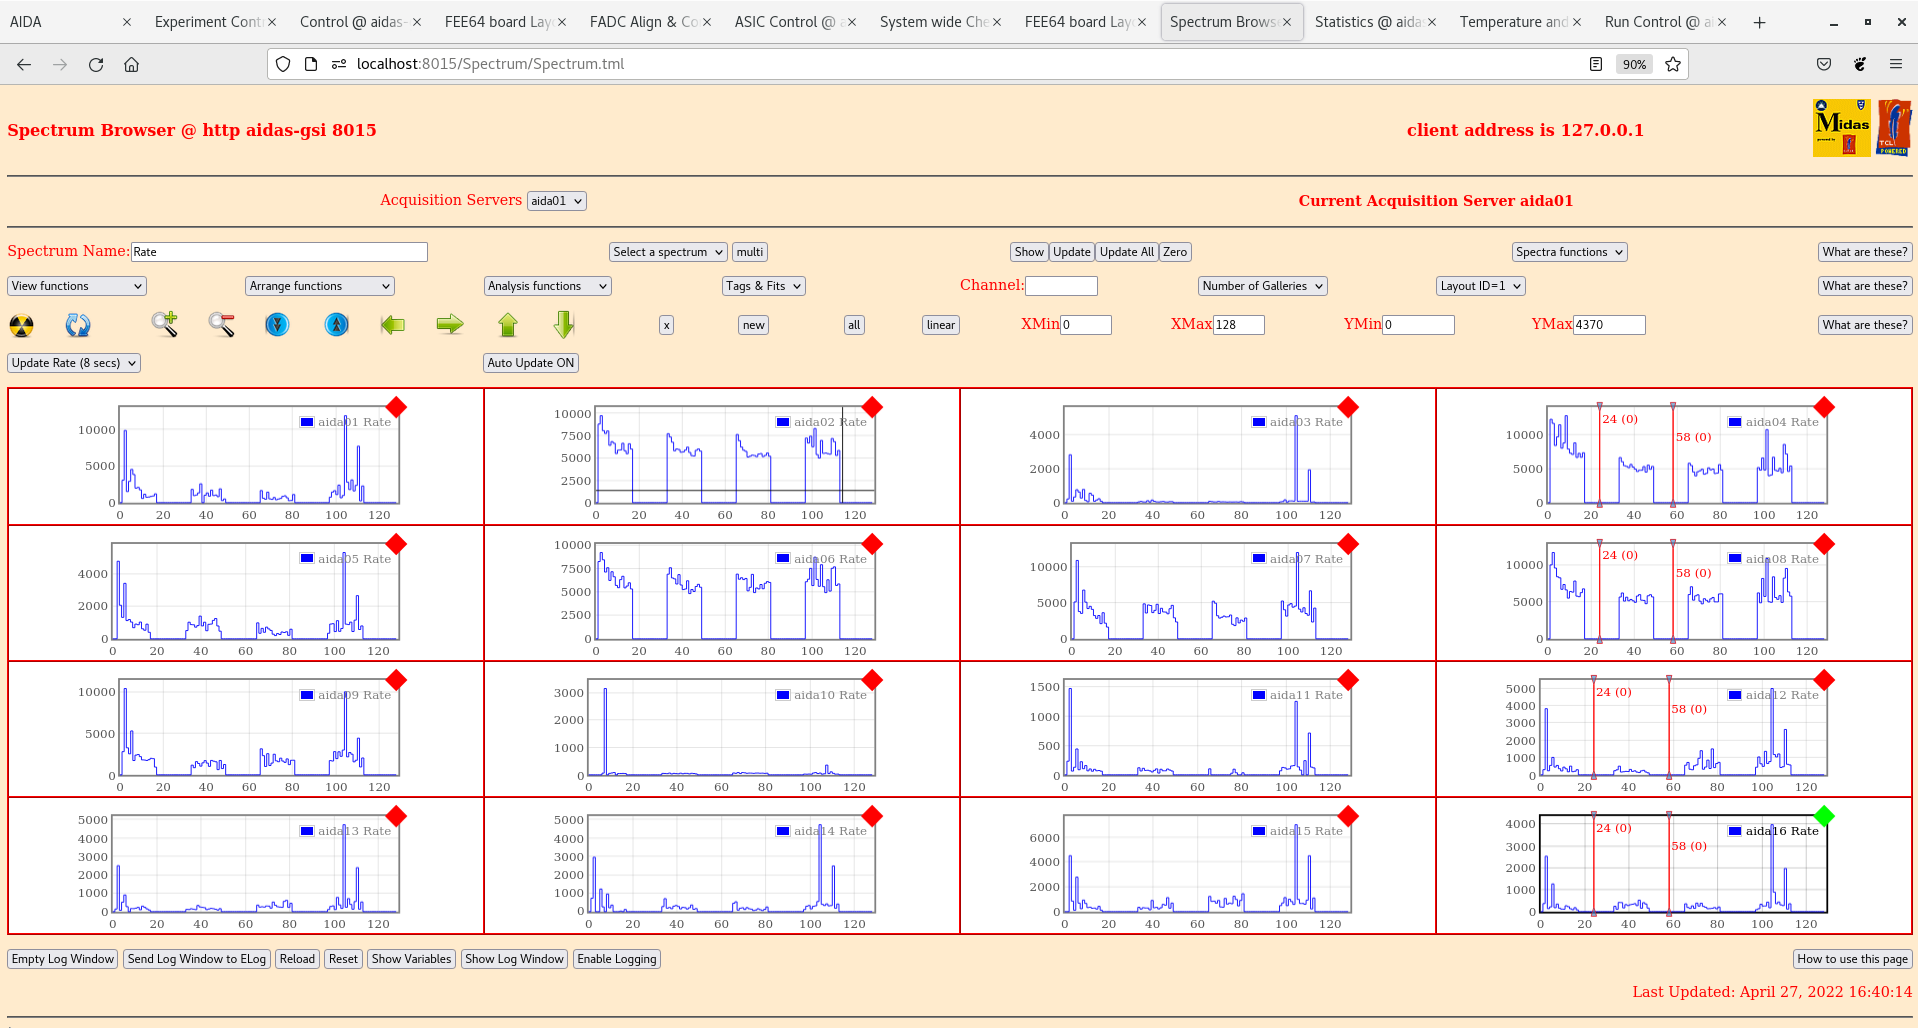Image resolution: width=1918 pixels, height=1028 pixels.
Task: Click How to use this page
Action: (x=1852, y=959)
